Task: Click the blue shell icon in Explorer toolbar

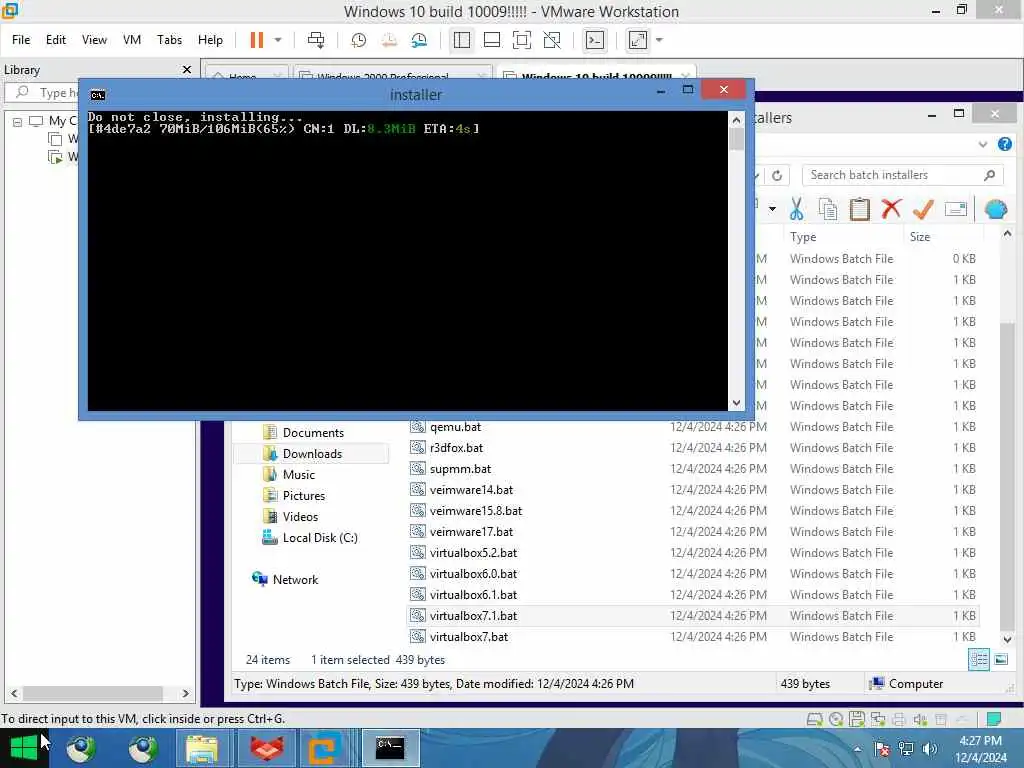Action: click(996, 209)
